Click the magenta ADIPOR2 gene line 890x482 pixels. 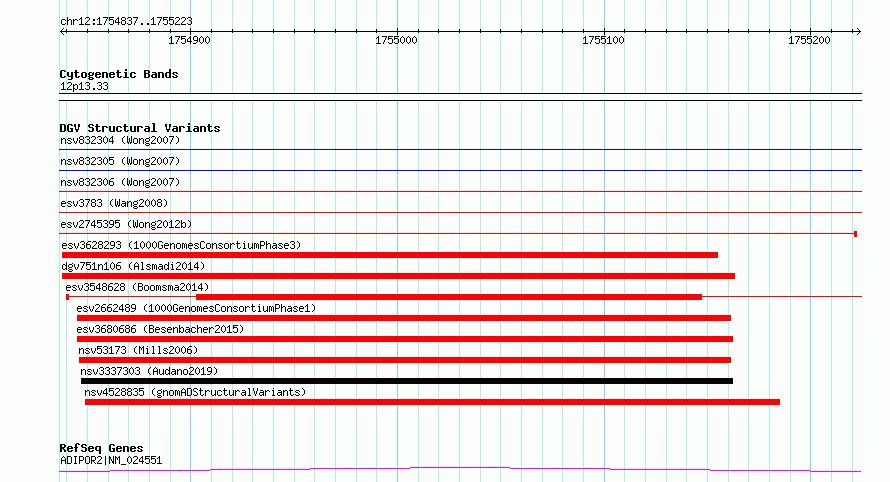point(460,470)
